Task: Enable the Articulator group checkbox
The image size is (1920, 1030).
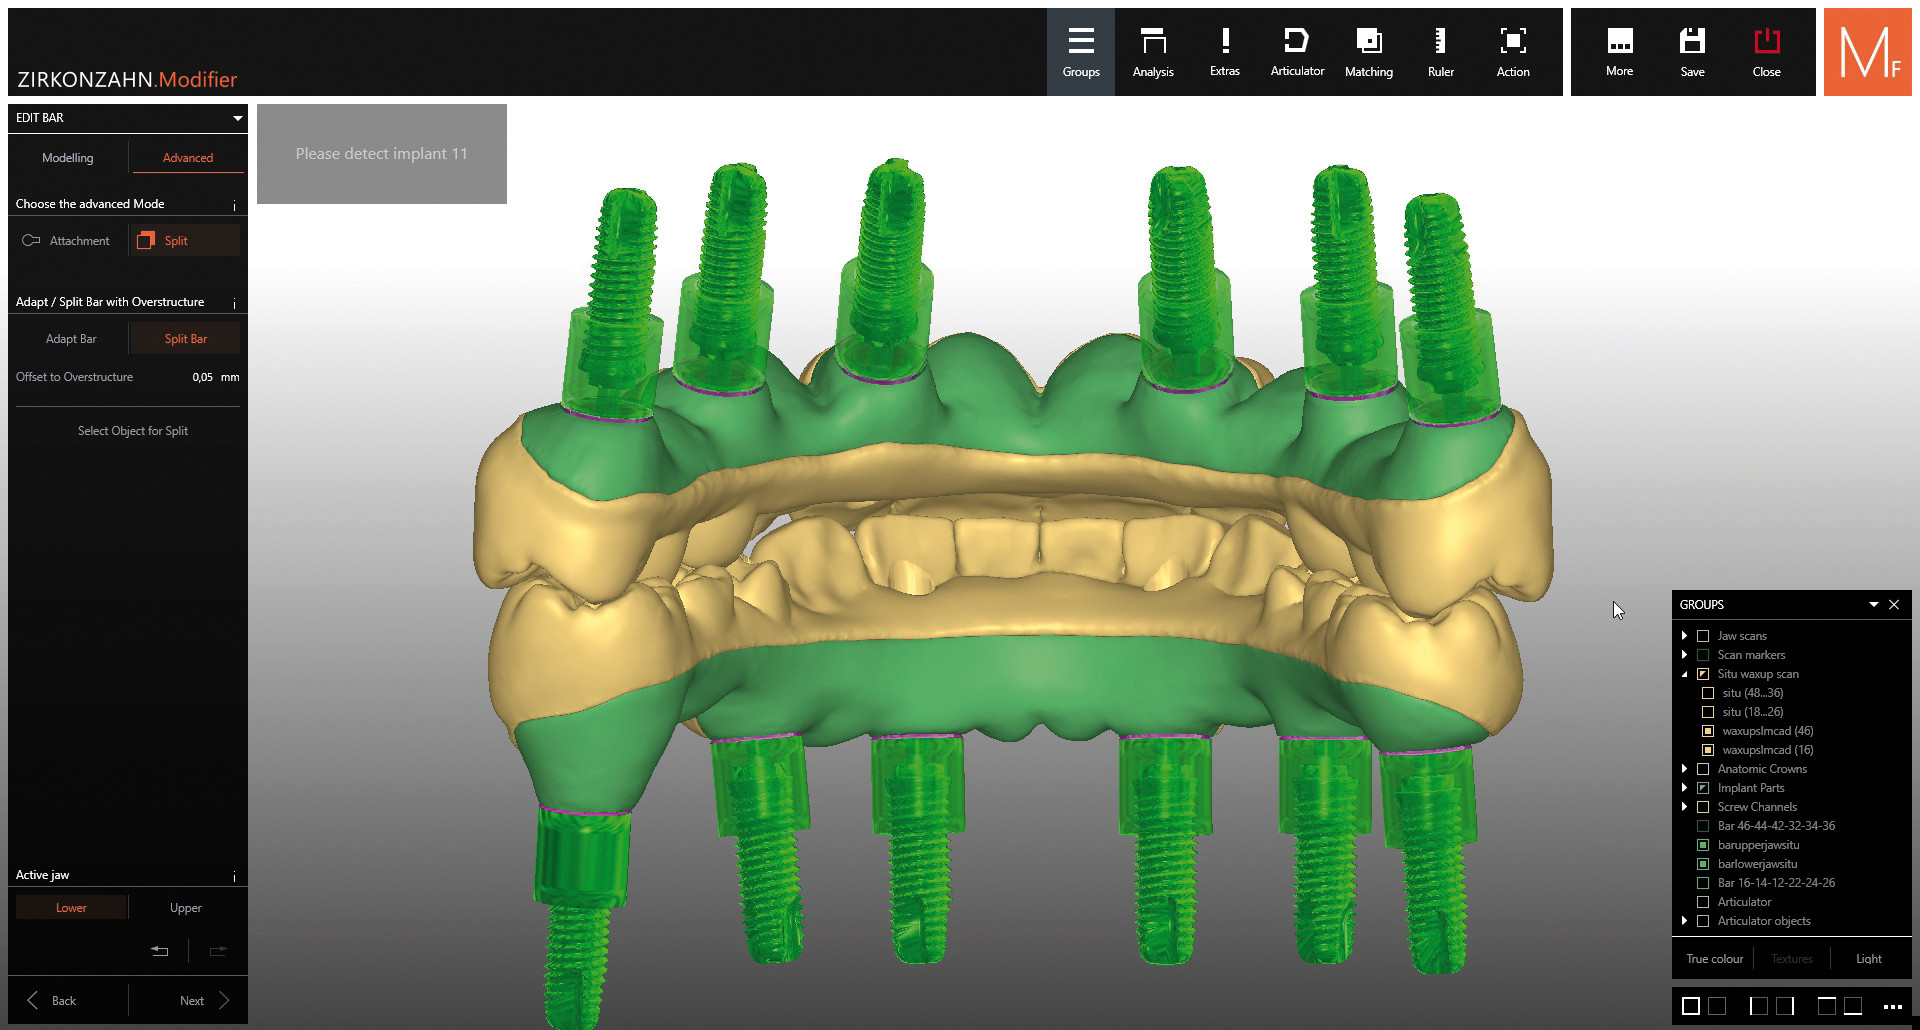Action: [1703, 902]
